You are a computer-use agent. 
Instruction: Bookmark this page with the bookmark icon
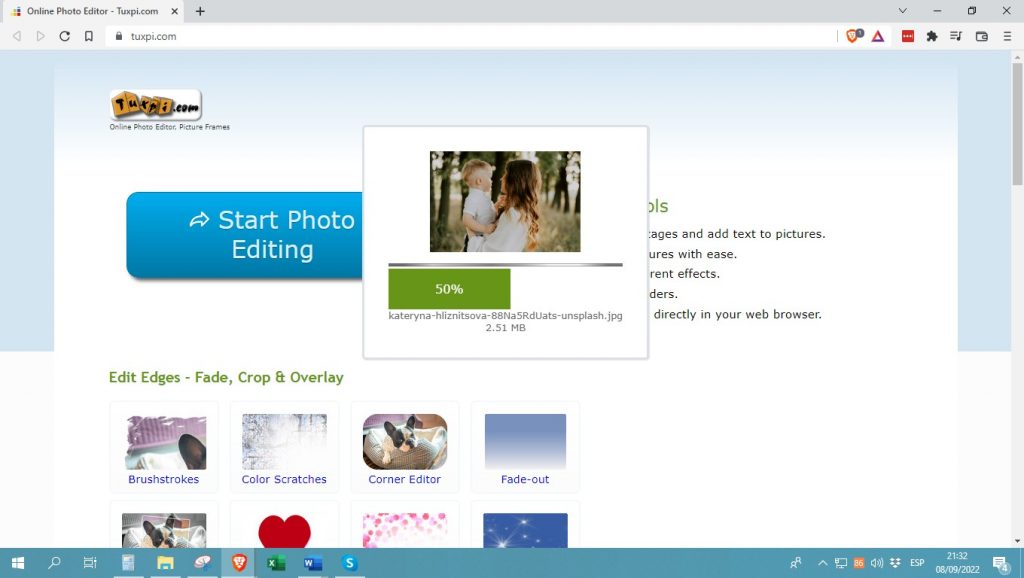(x=89, y=36)
